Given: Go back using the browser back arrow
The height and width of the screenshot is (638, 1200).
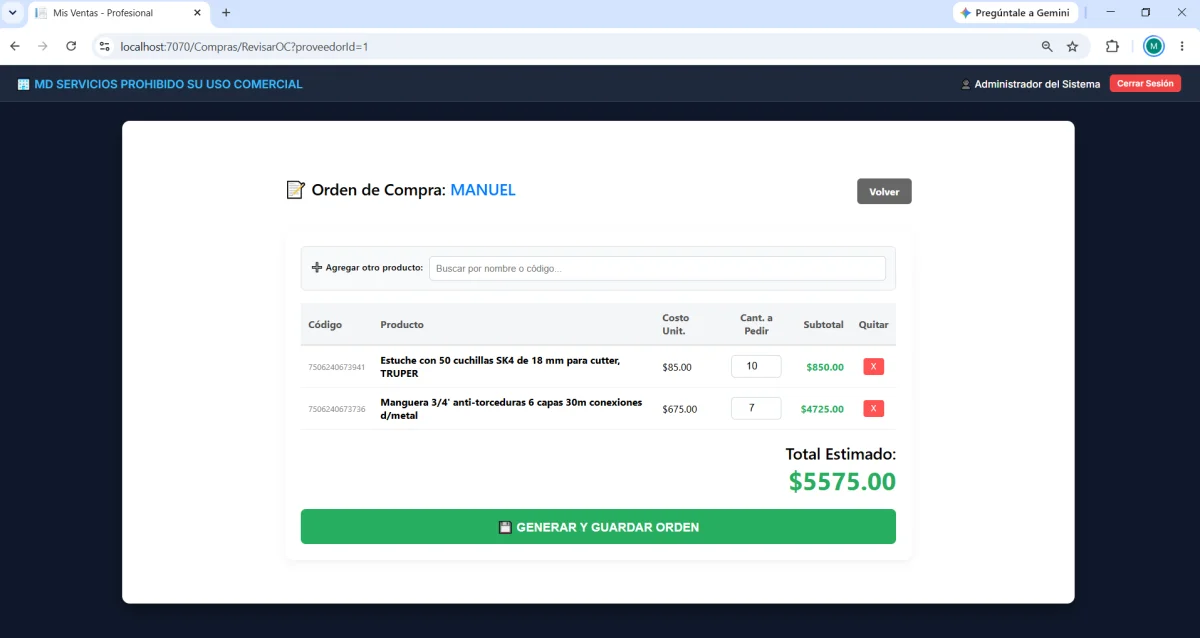Looking at the screenshot, I should point(15,46).
